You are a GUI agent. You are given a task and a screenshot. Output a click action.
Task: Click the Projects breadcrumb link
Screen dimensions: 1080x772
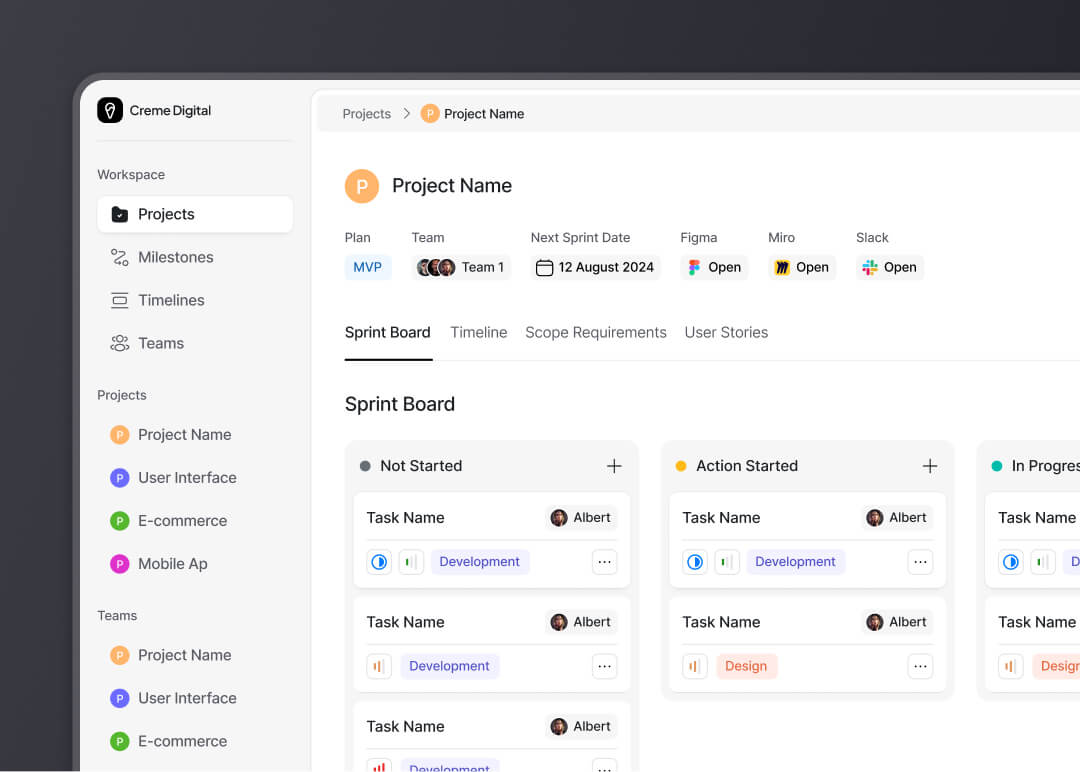[366, 114]
